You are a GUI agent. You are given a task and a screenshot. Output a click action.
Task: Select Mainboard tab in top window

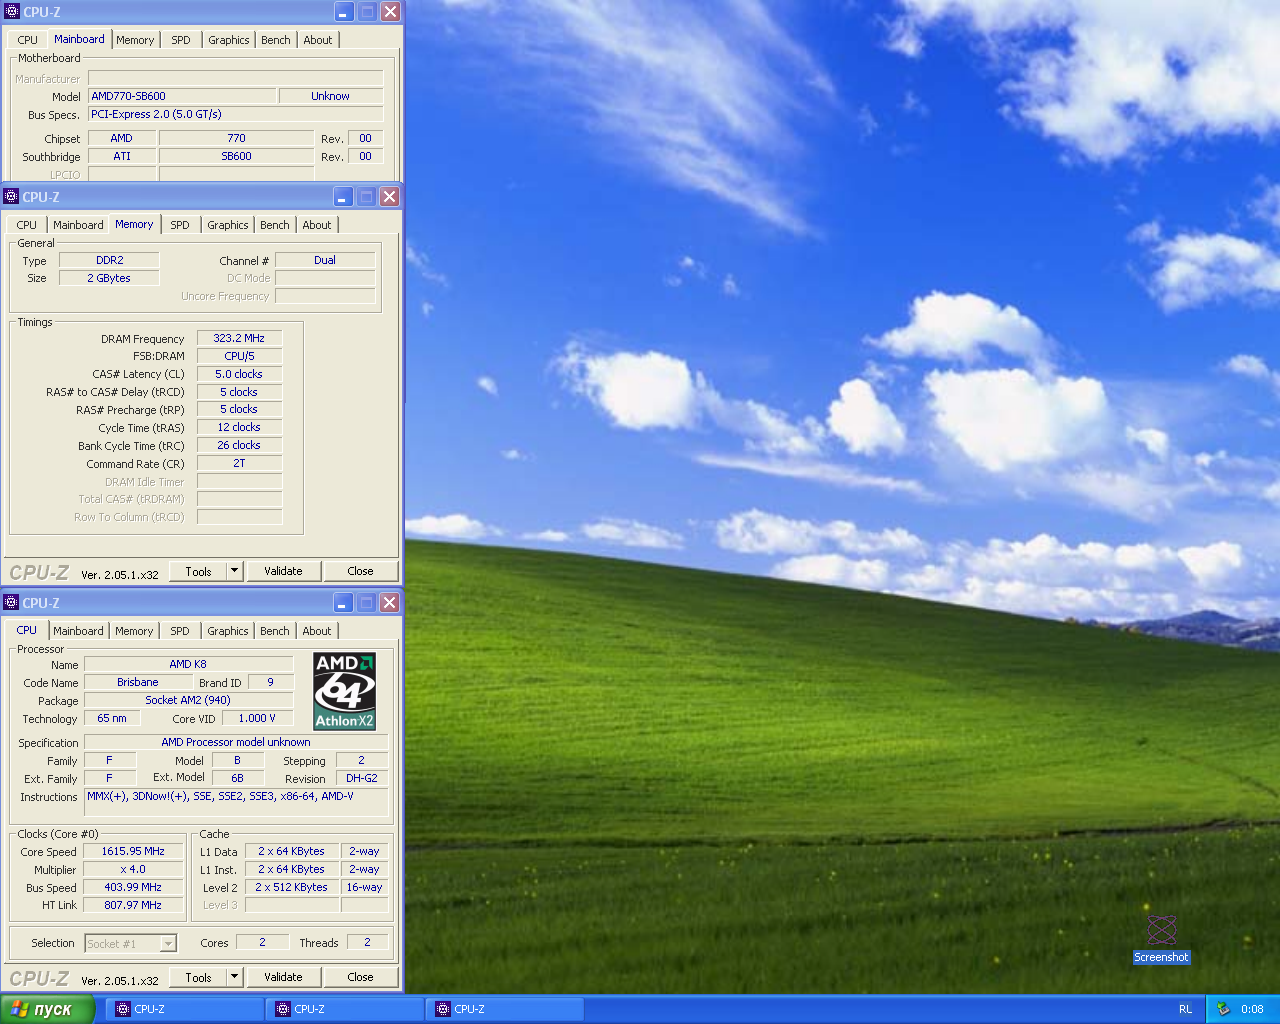[x=79, y=39]
